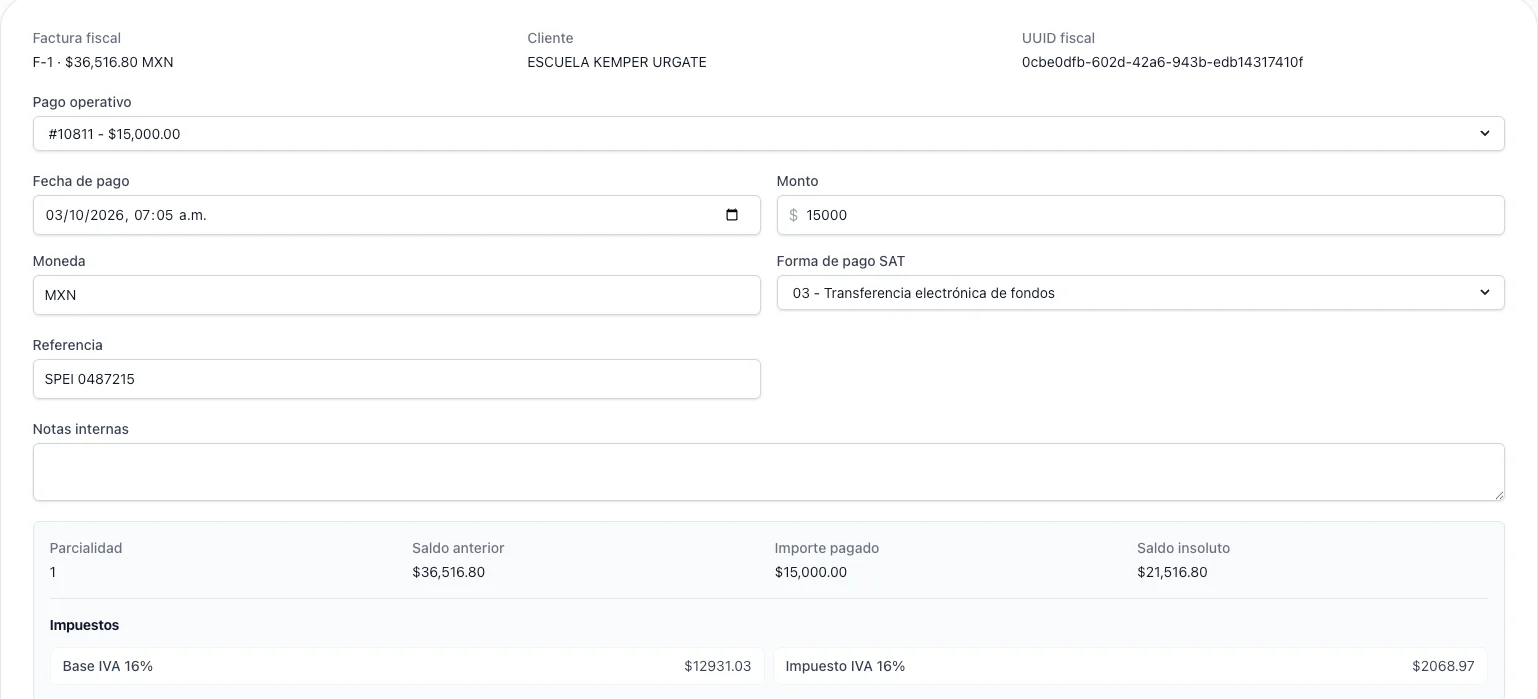Click the Importe pagado value $15,000.00
The height and width of the screenshot is (699, 1538).
[x=810, y=572]
